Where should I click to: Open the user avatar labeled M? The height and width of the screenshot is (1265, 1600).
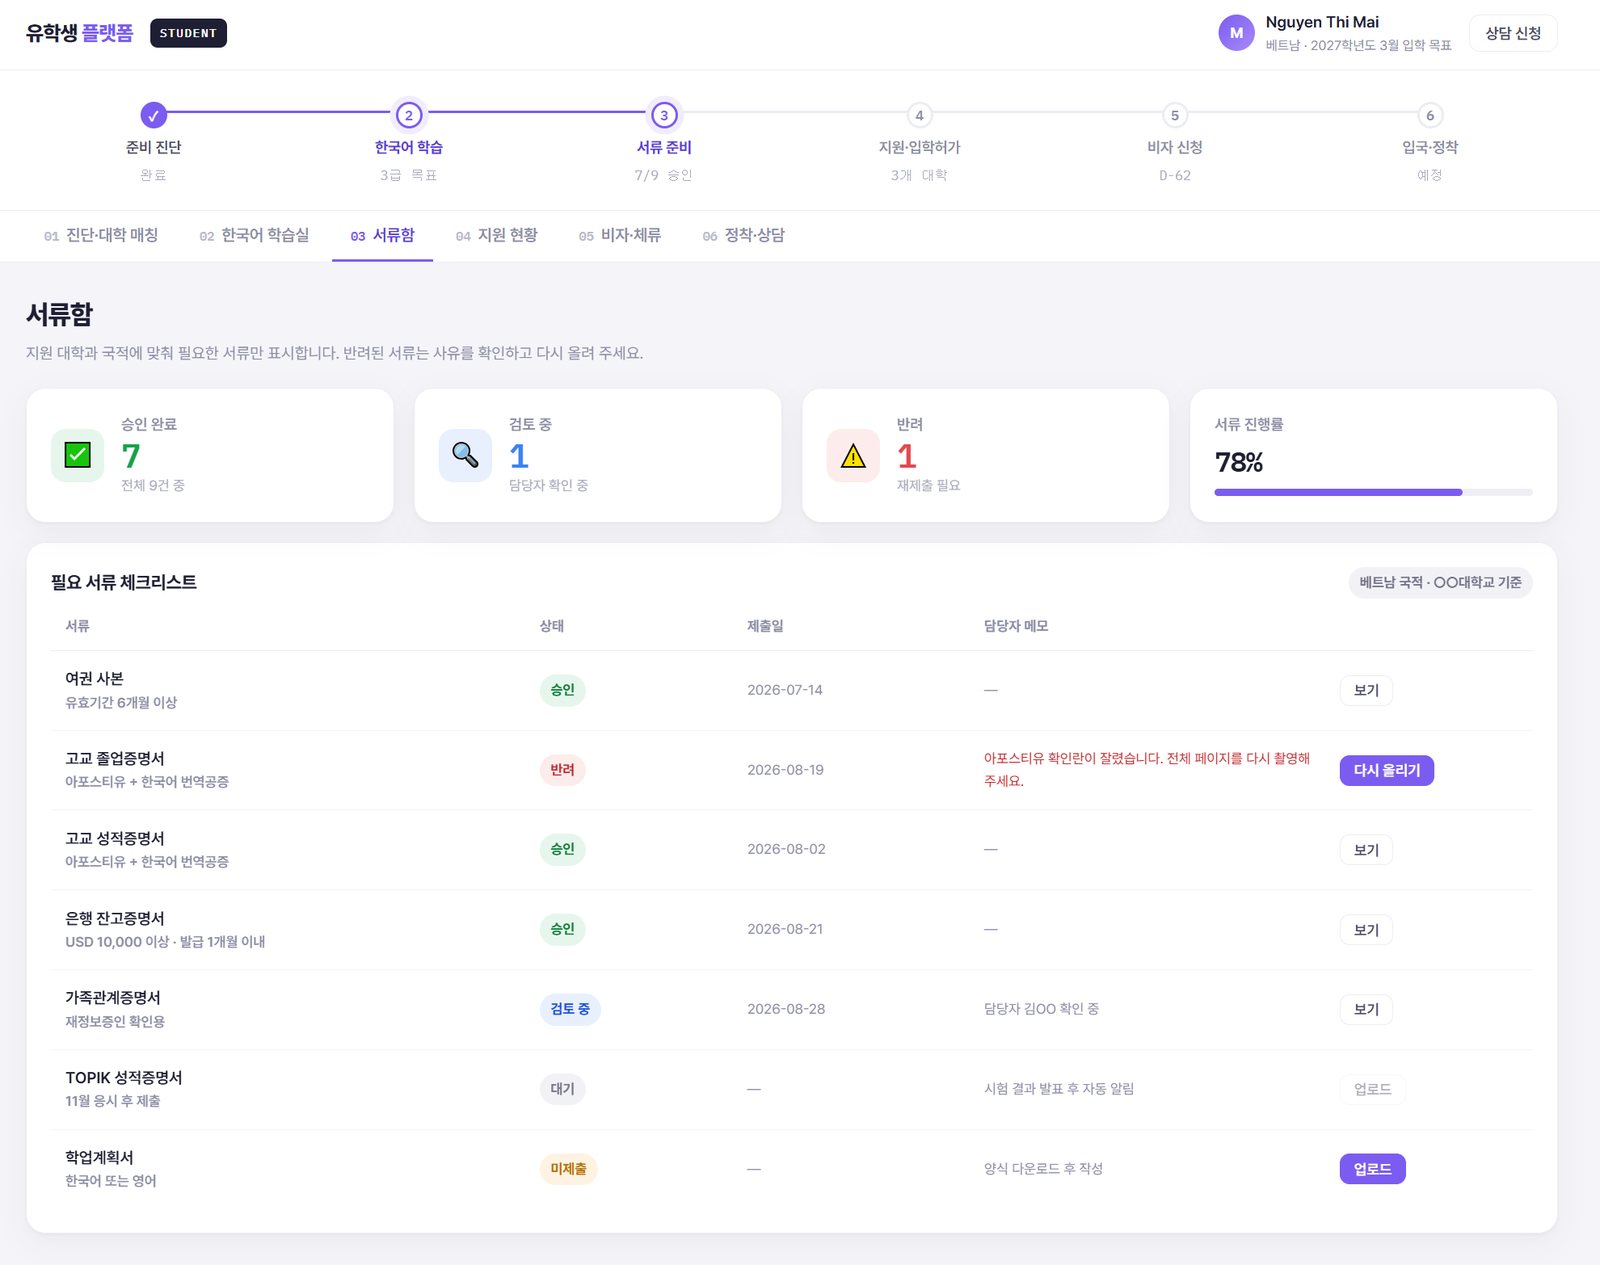(x=1236, y=33)
